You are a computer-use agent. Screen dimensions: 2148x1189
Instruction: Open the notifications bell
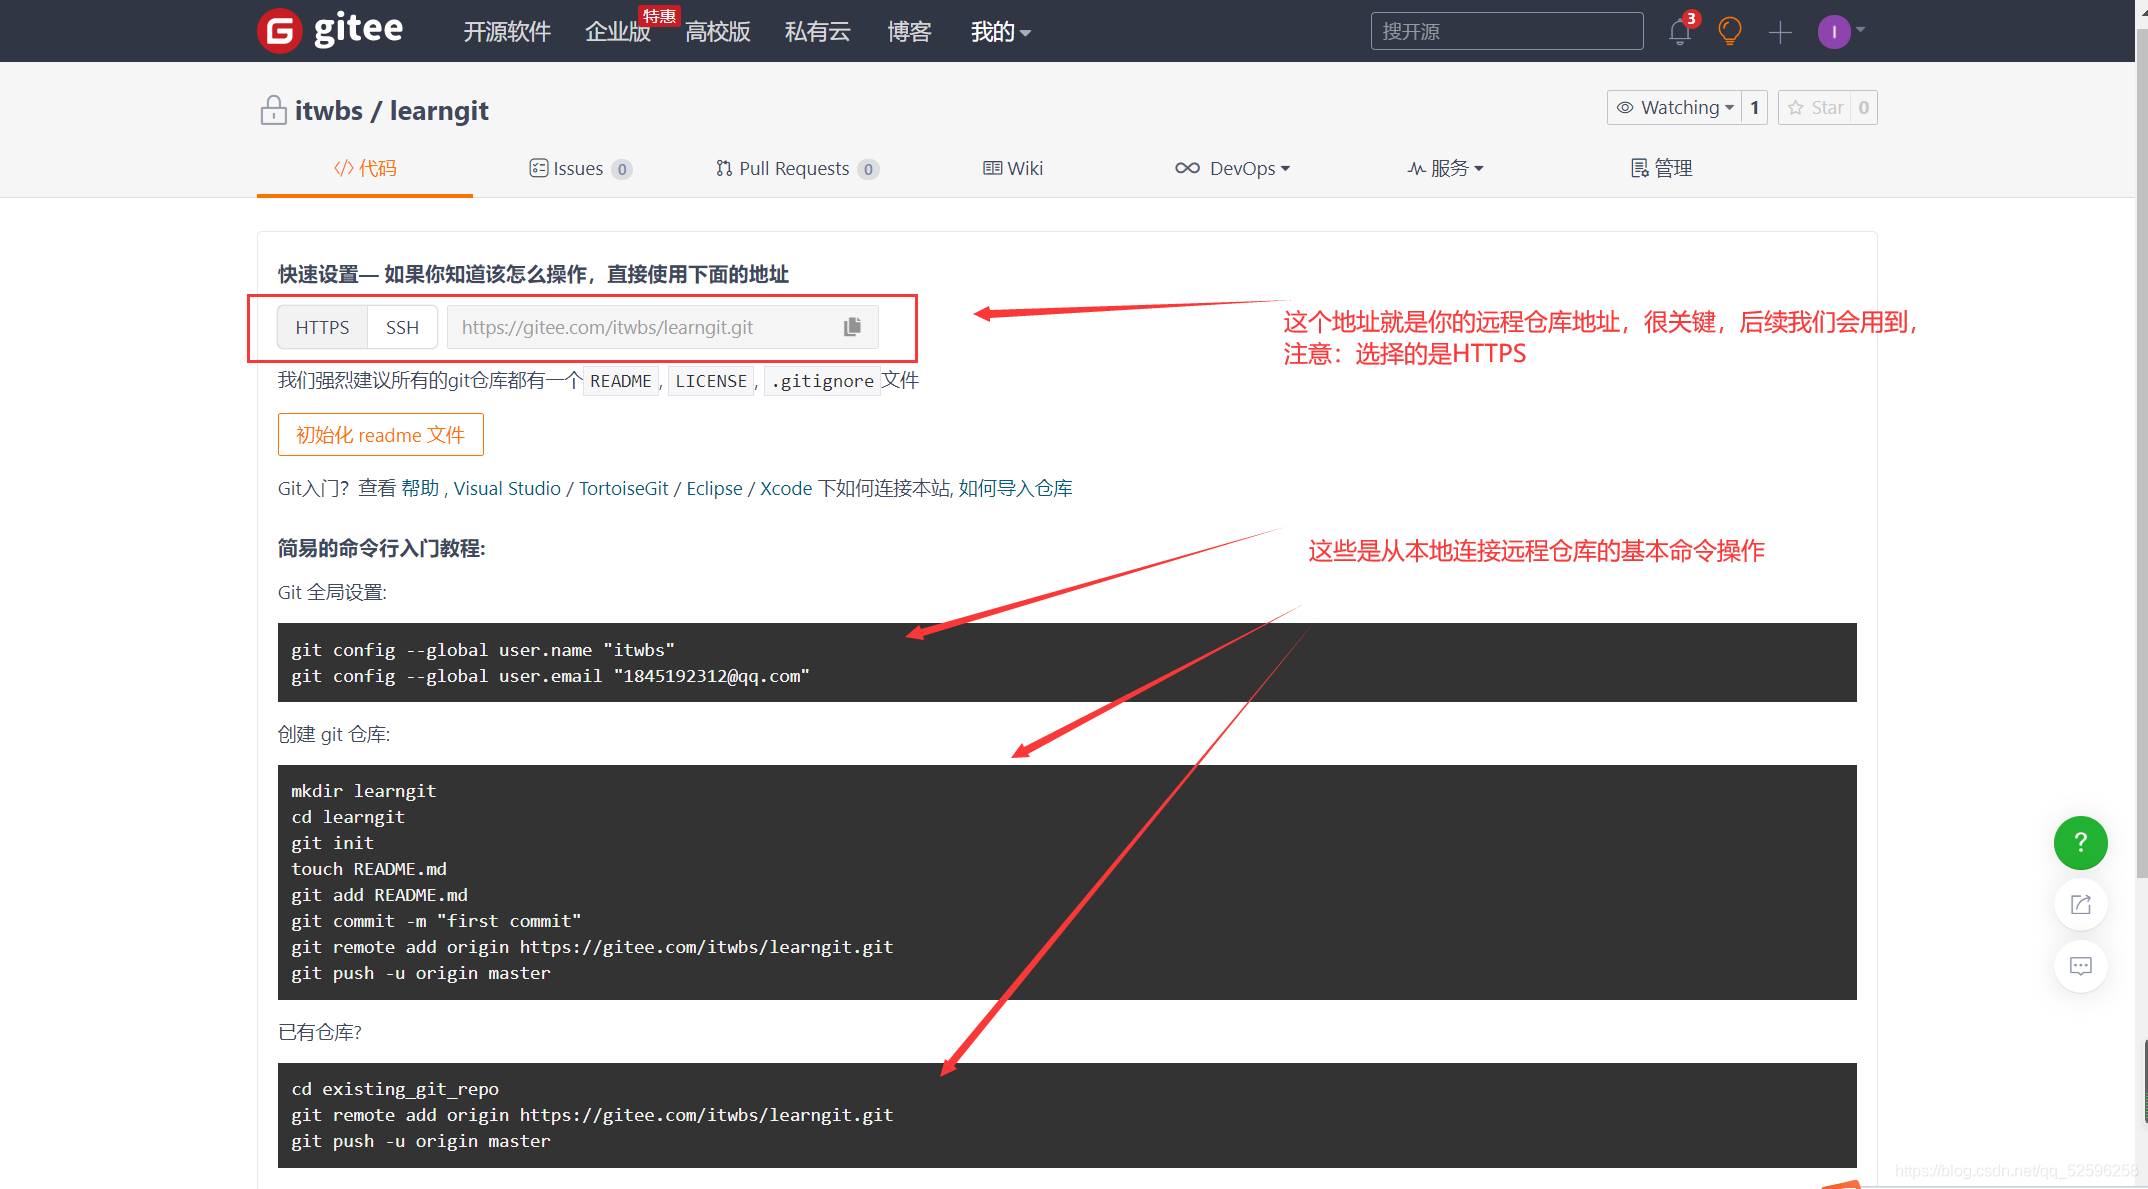click(1681, 32)
